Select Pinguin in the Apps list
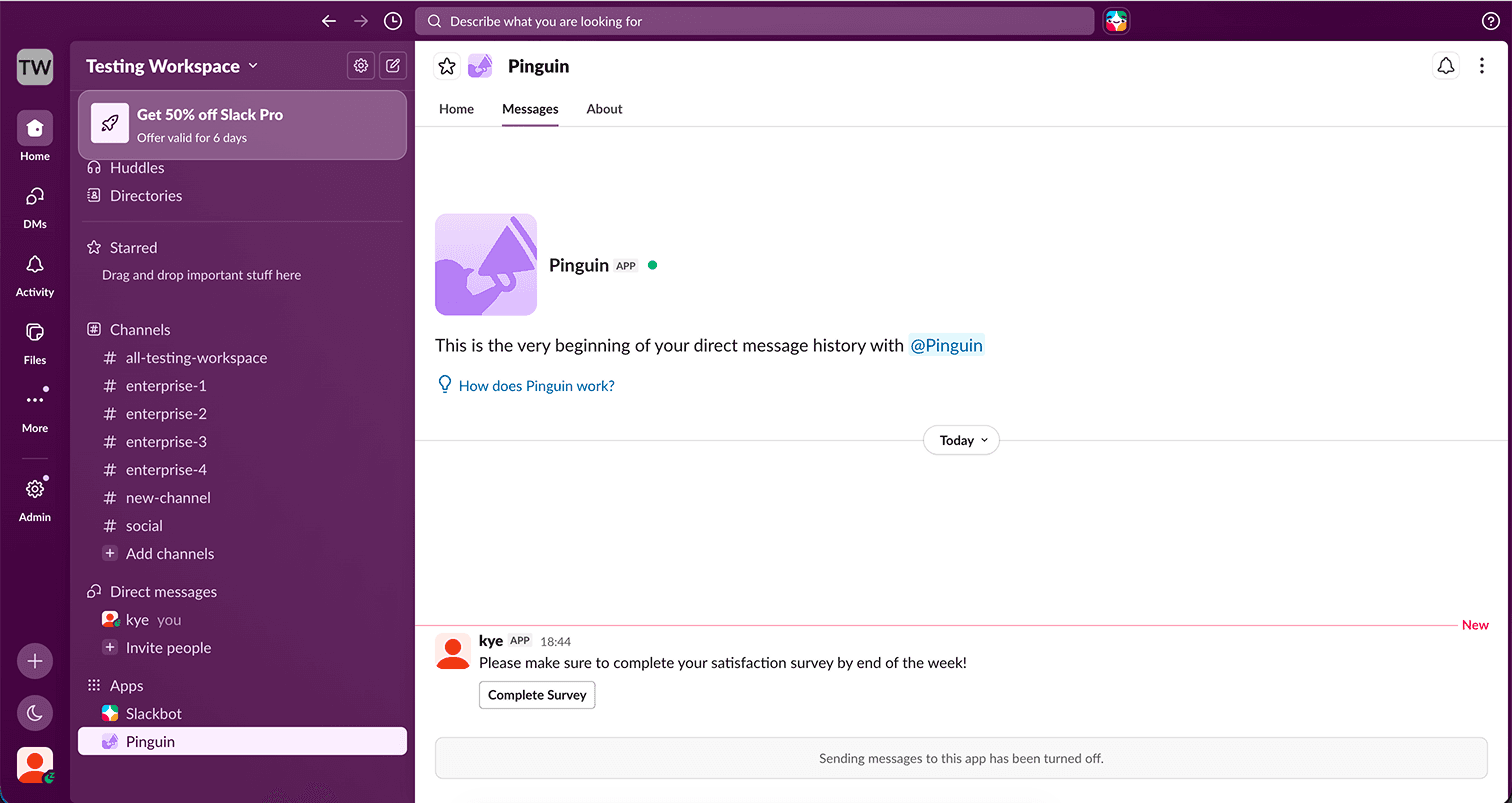The width and height of the screenshot is (1512, 803). (x=242, y=742)
